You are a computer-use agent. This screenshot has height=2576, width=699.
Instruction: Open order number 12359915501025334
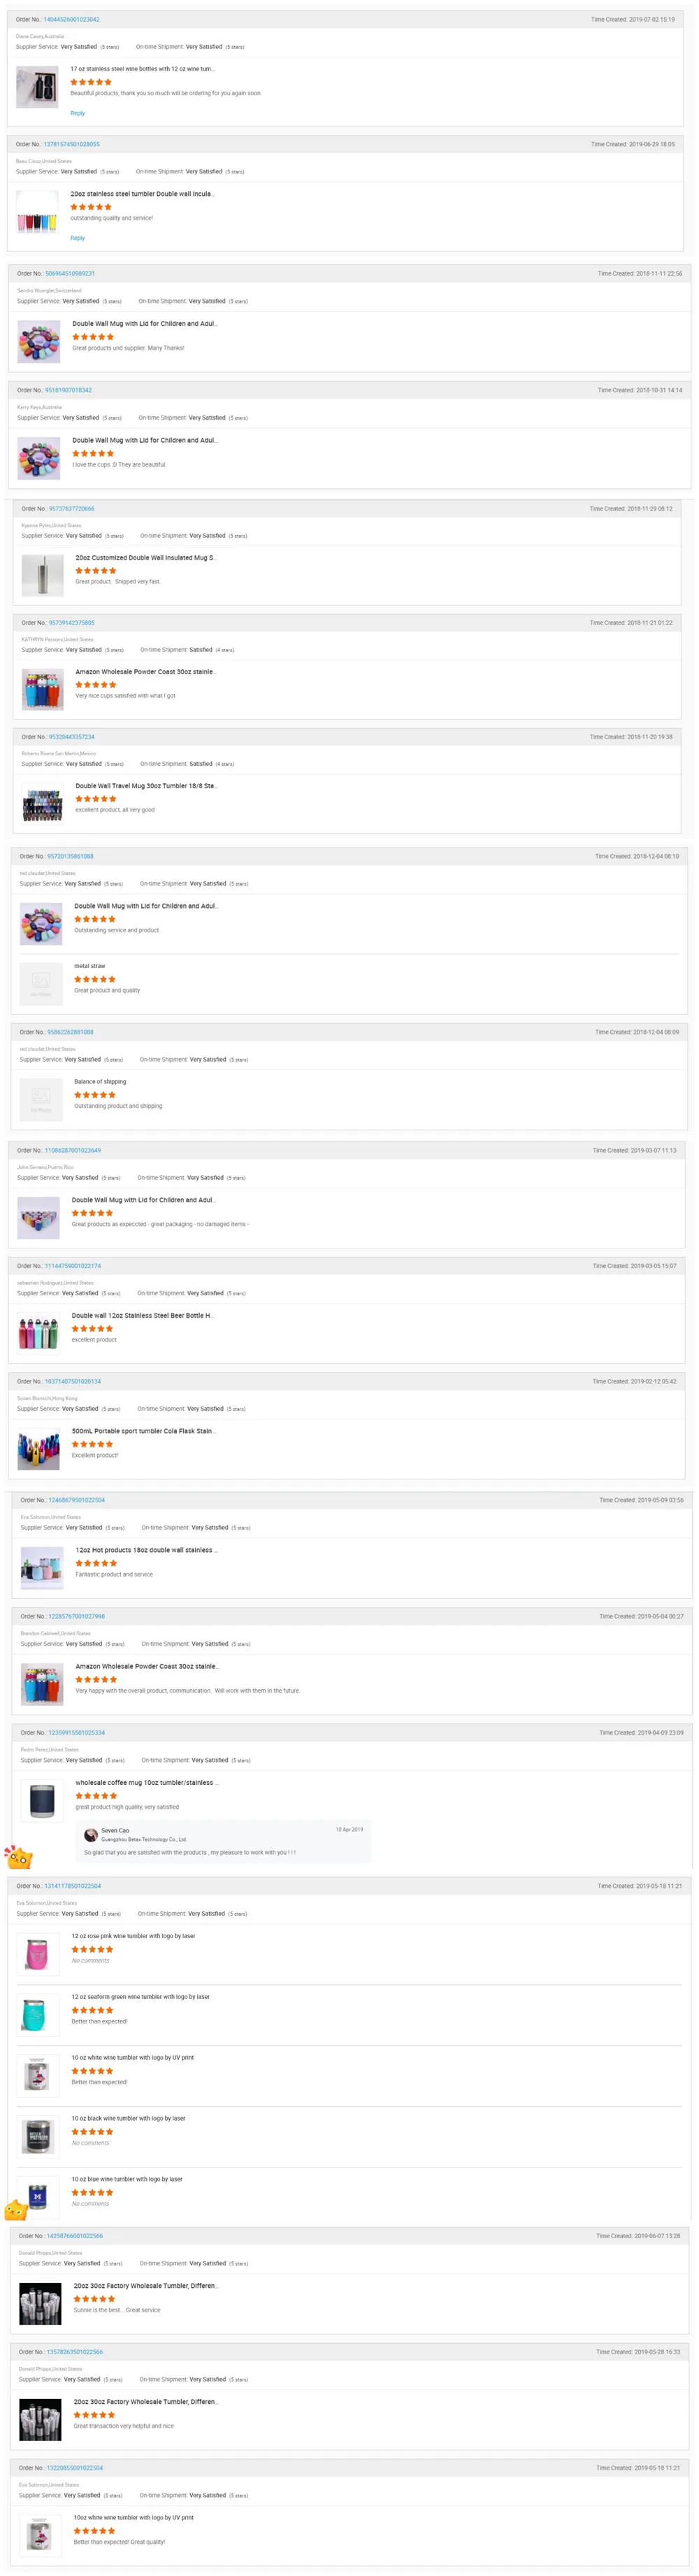pos(77,1733)
